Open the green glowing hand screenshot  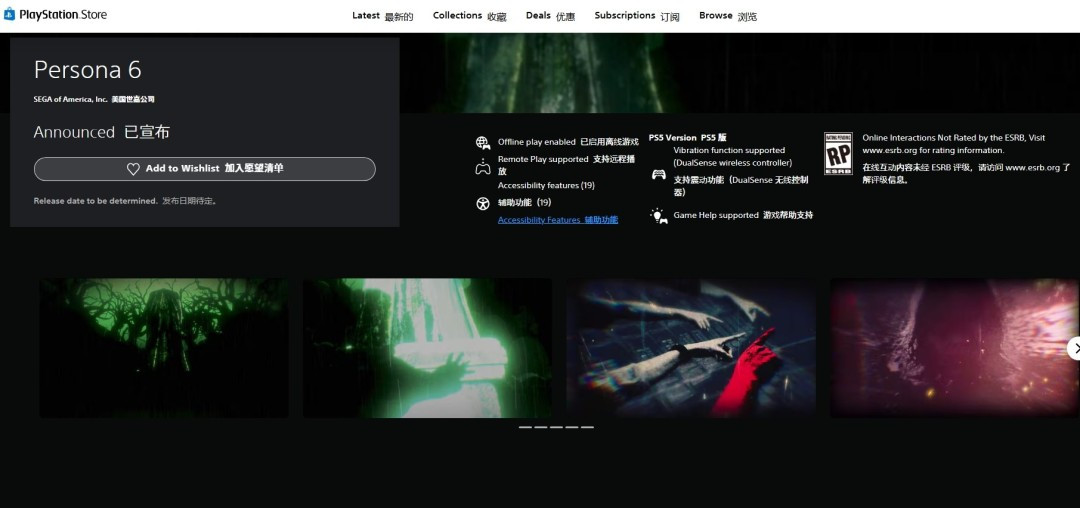[x=427, y=348]
